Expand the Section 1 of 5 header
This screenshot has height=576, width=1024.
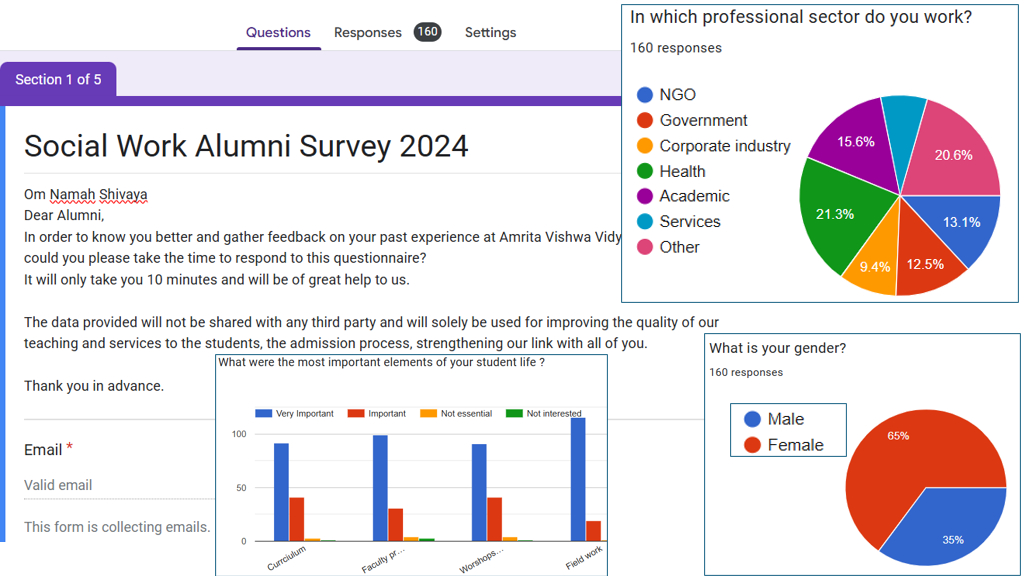click(x=58, y=81)
